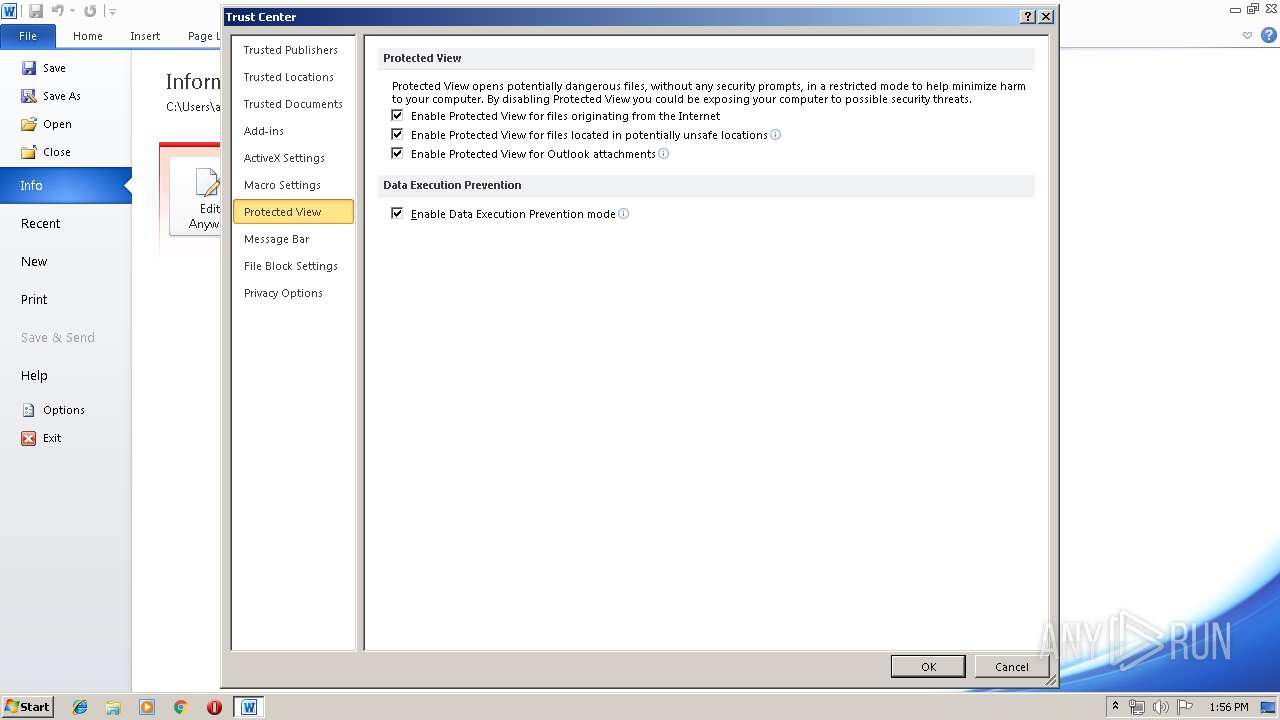Toggle Protected View for unsafe locations checkbox

(397, 134)
